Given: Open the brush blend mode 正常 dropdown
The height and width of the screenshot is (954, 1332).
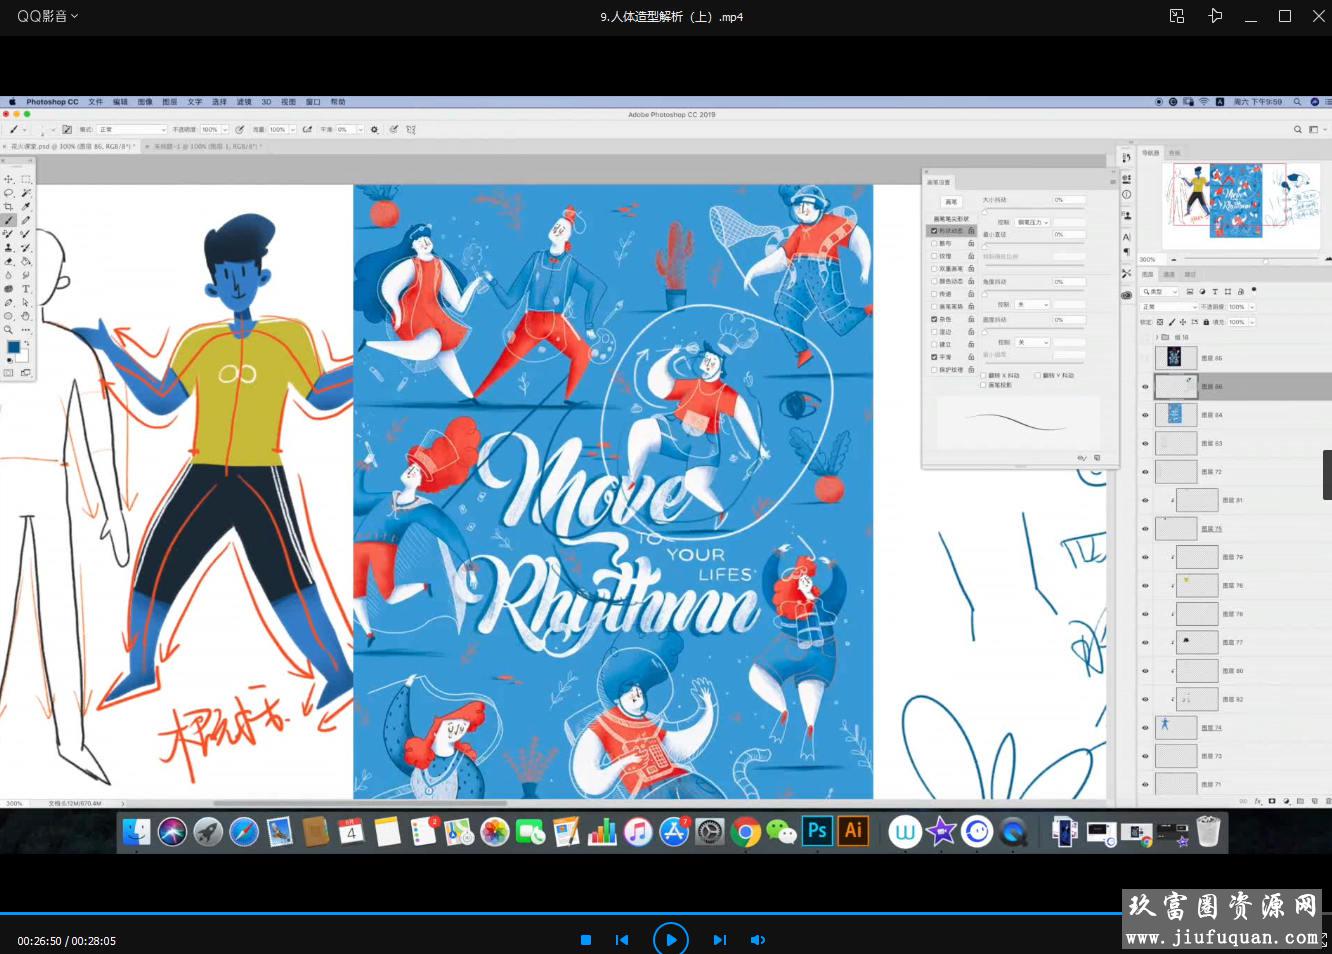Looking at the screenshot, I should tap(131, 129).
